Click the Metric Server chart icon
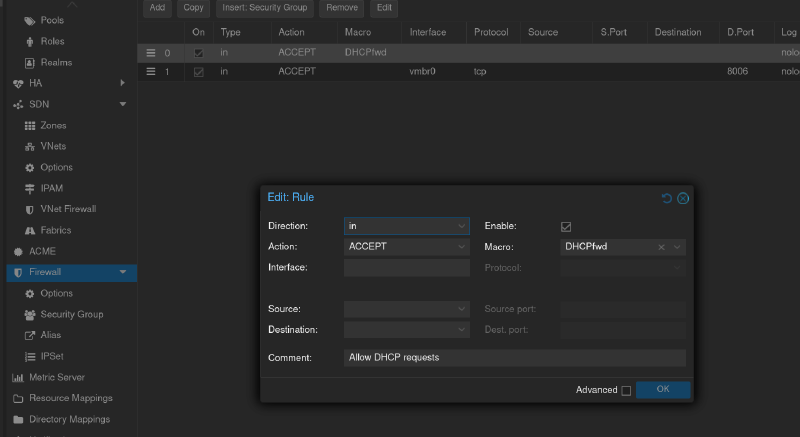Screen dimensions: 800x437 [18, 377]
